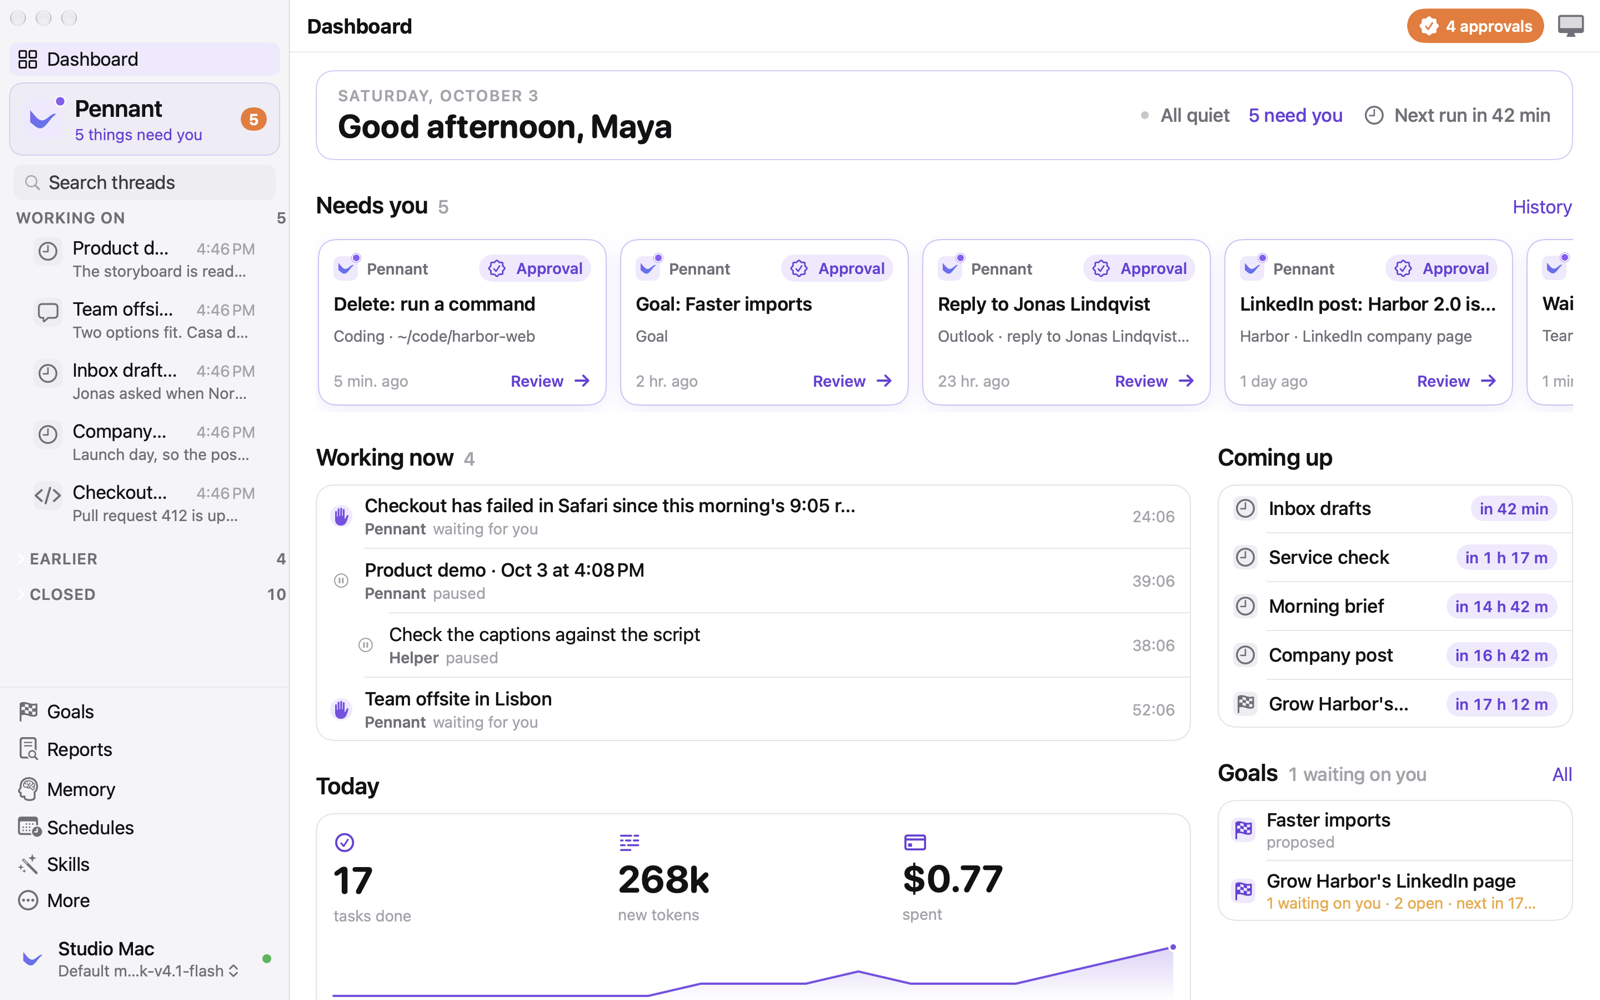This screenshot has height=1000, width=1600.
Task: Open the Company thread in the sidebar
Action: tap(145, 442)
